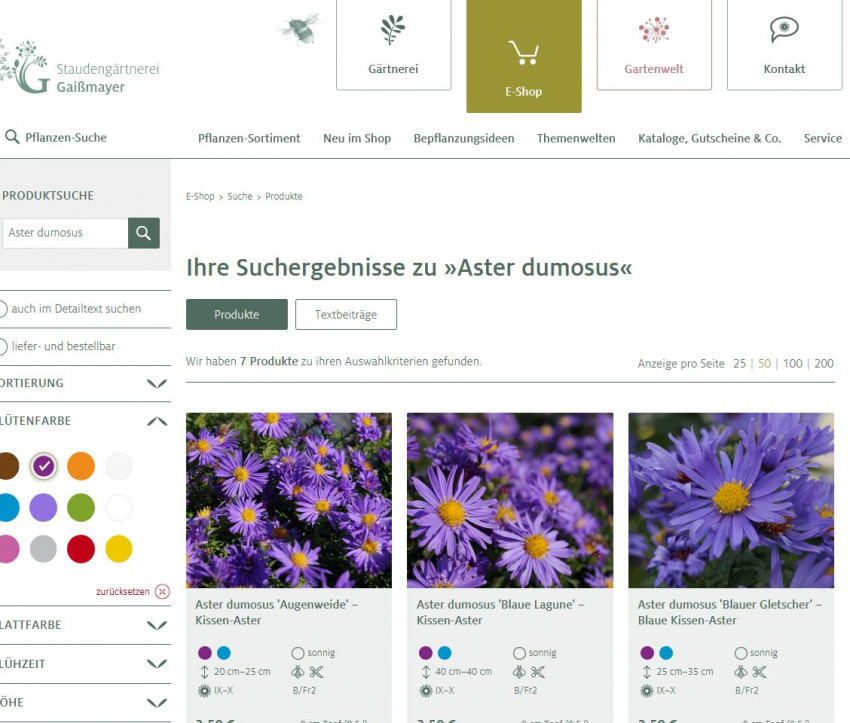
Task: Click height arrow icon on Blaue Lagune card
Action: (426, 672)
